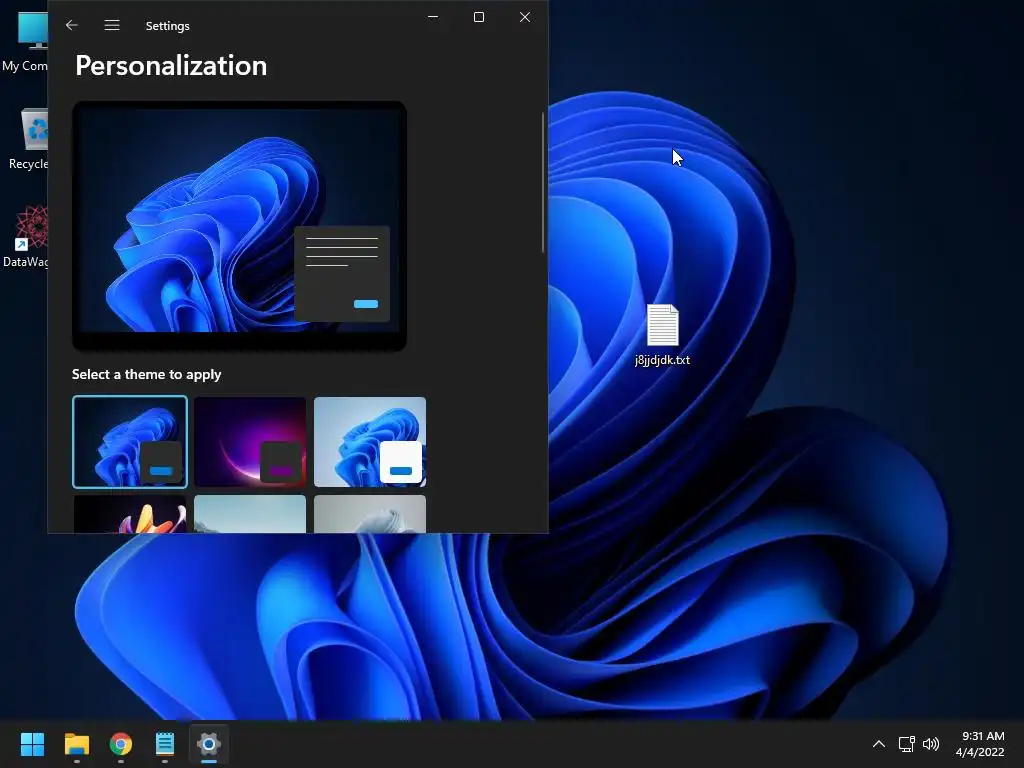Click the Settings gear taskbar icon
The width and height of the screenshot is (1024, 768).
(209, 744)
